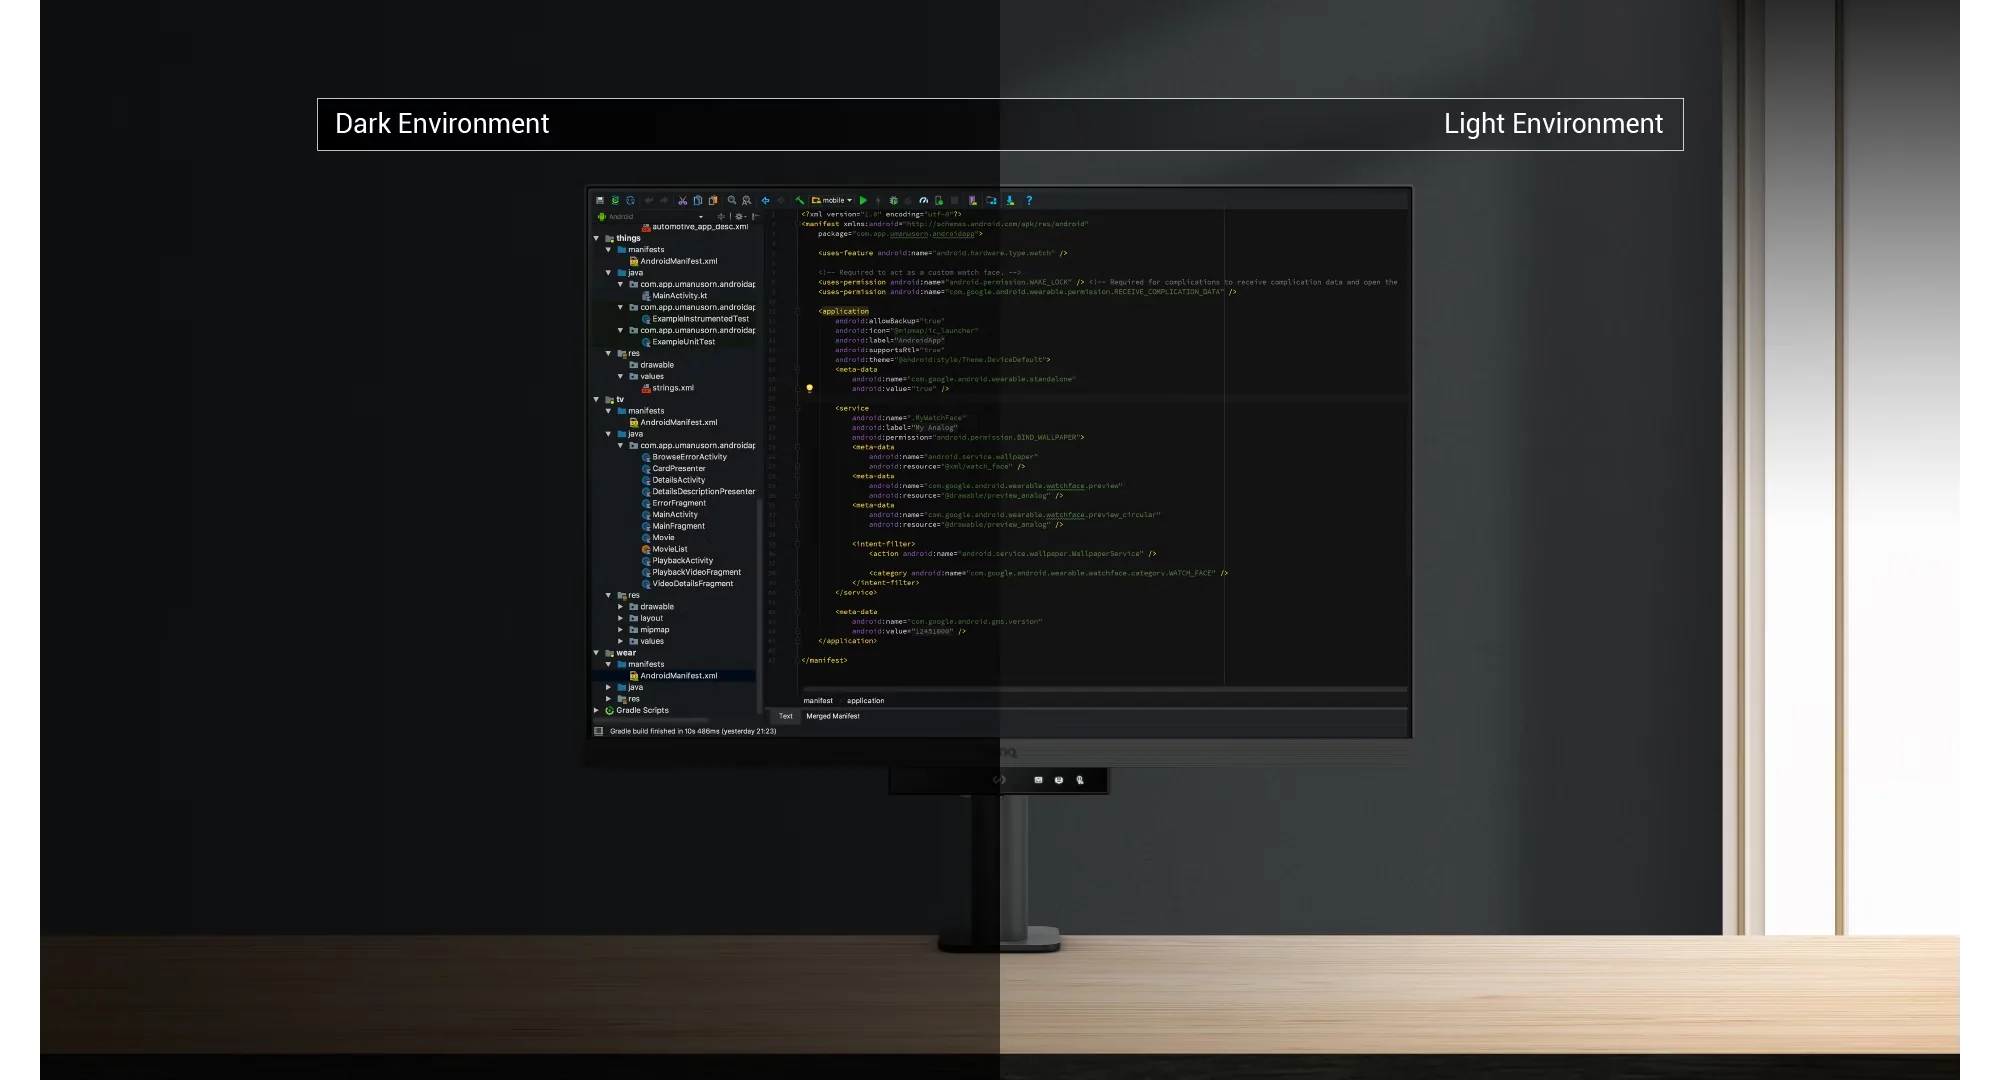2000x1080 pixels.
Task: Click the editor horizontal scrollbar
Action: coord(1104,689)
